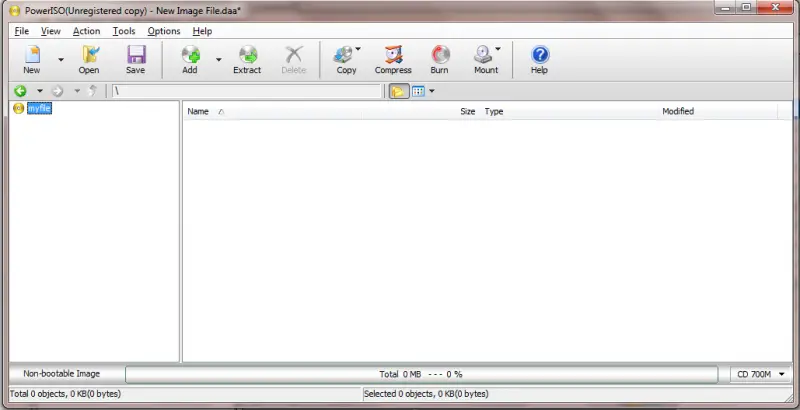Image resolution: width=800 pixels, height=410 pixels.
Task: Open the back history dropdown arrow
Action: (39, 91)
